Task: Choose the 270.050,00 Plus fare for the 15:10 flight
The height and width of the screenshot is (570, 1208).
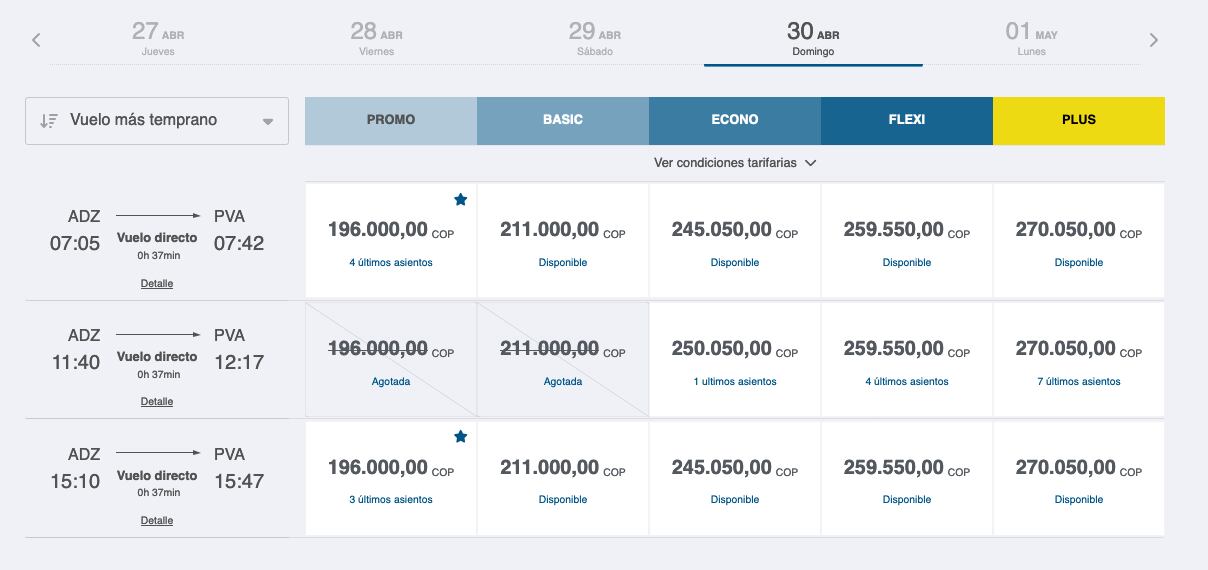Action: (x=1078, y=478)
